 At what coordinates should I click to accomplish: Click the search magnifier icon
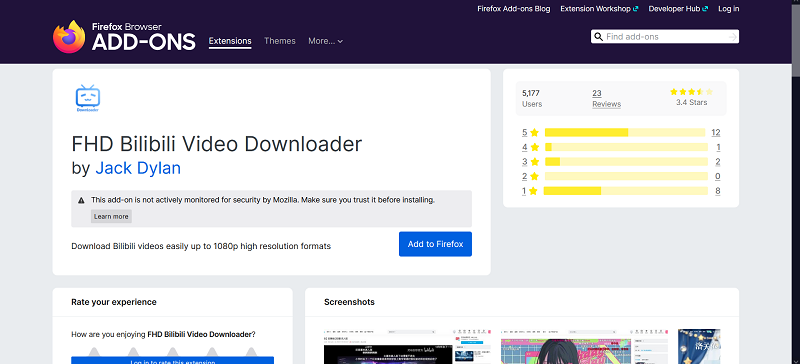pos(598,37)
